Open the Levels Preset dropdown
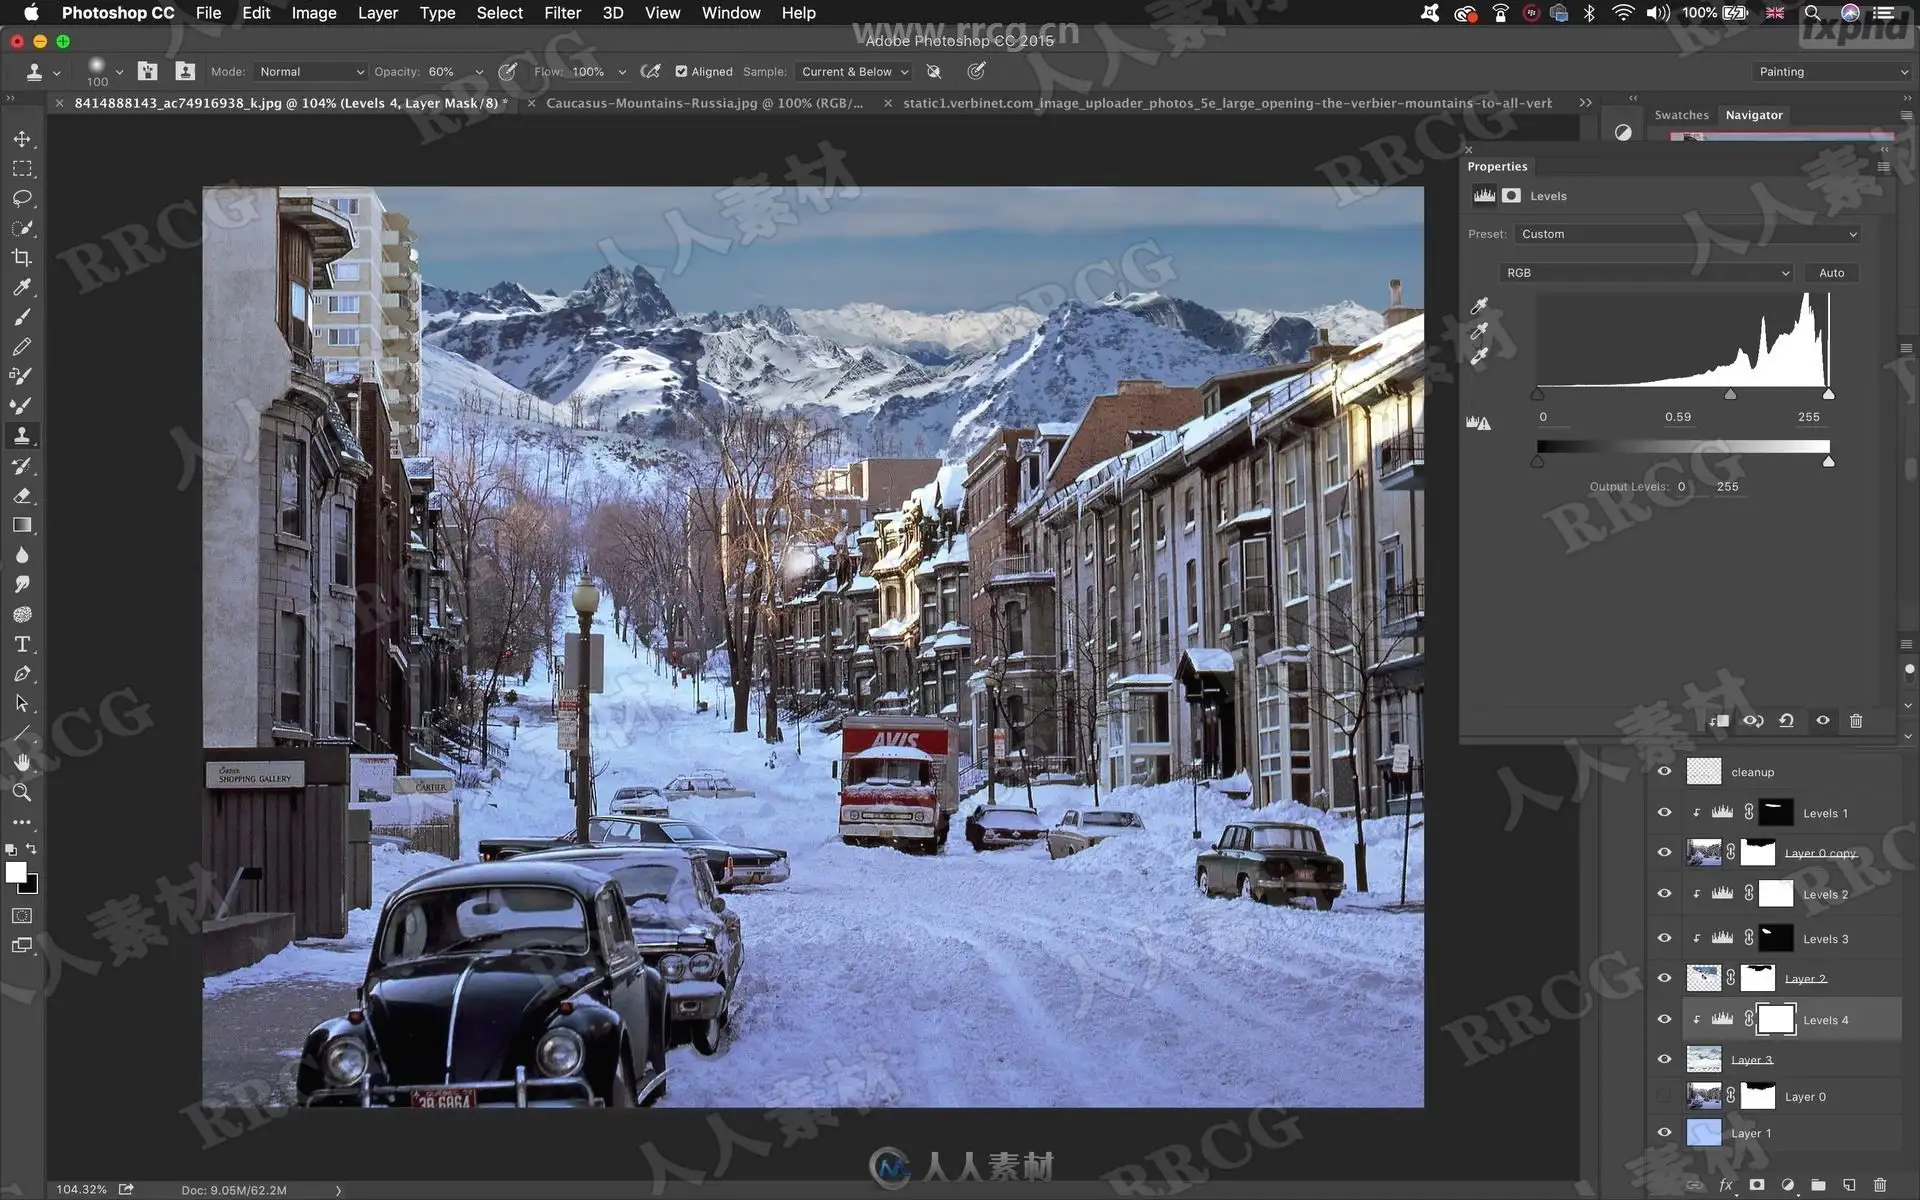This screenshot has width=1920, height=1200. (x=1687, y=234)
